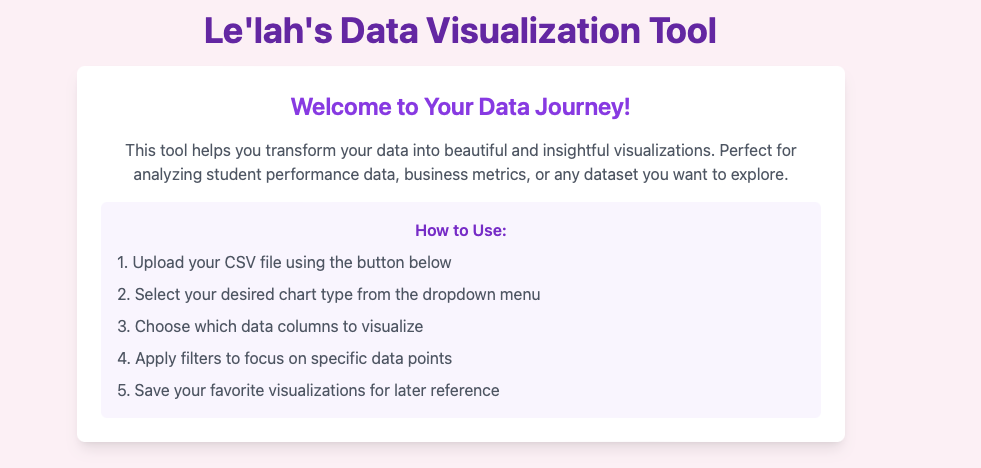
Task: Click step 3 about choosing data columns
Action: (270, 326)
